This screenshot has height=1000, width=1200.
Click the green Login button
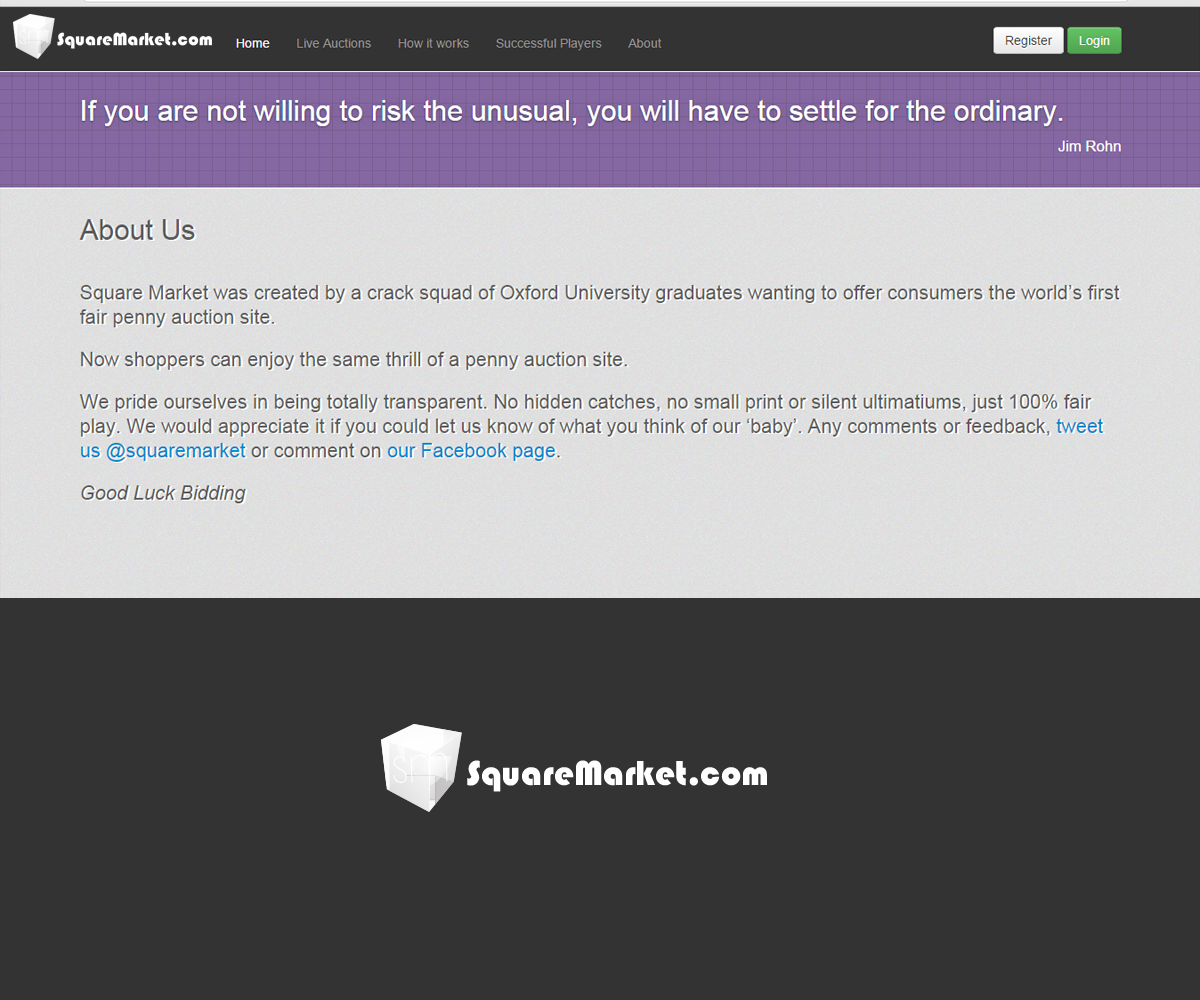click(x=1094, y=40)
